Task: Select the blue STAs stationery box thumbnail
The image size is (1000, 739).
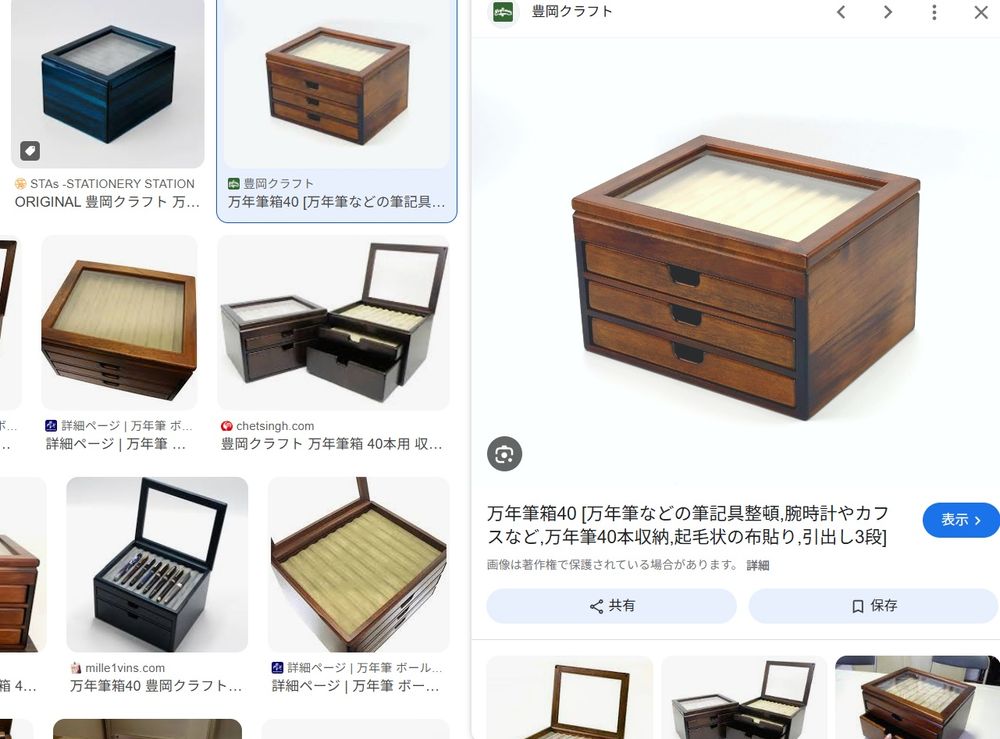Action: [108, 84]
